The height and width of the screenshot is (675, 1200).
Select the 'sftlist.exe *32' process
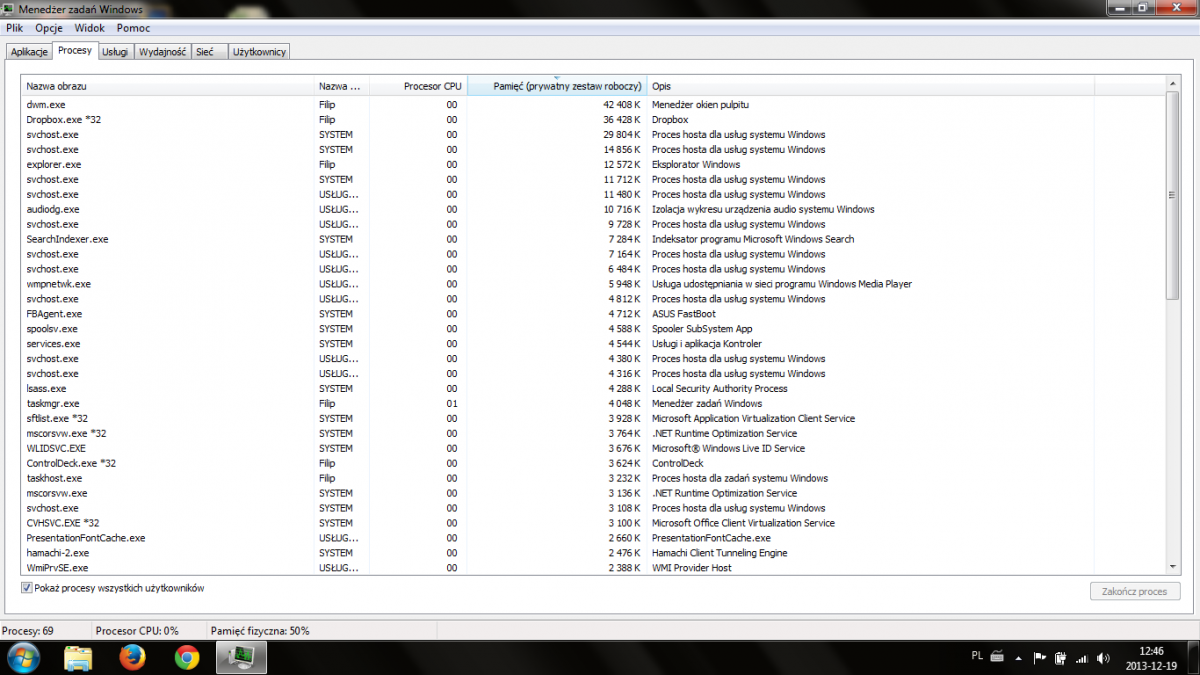click(594, 418)
